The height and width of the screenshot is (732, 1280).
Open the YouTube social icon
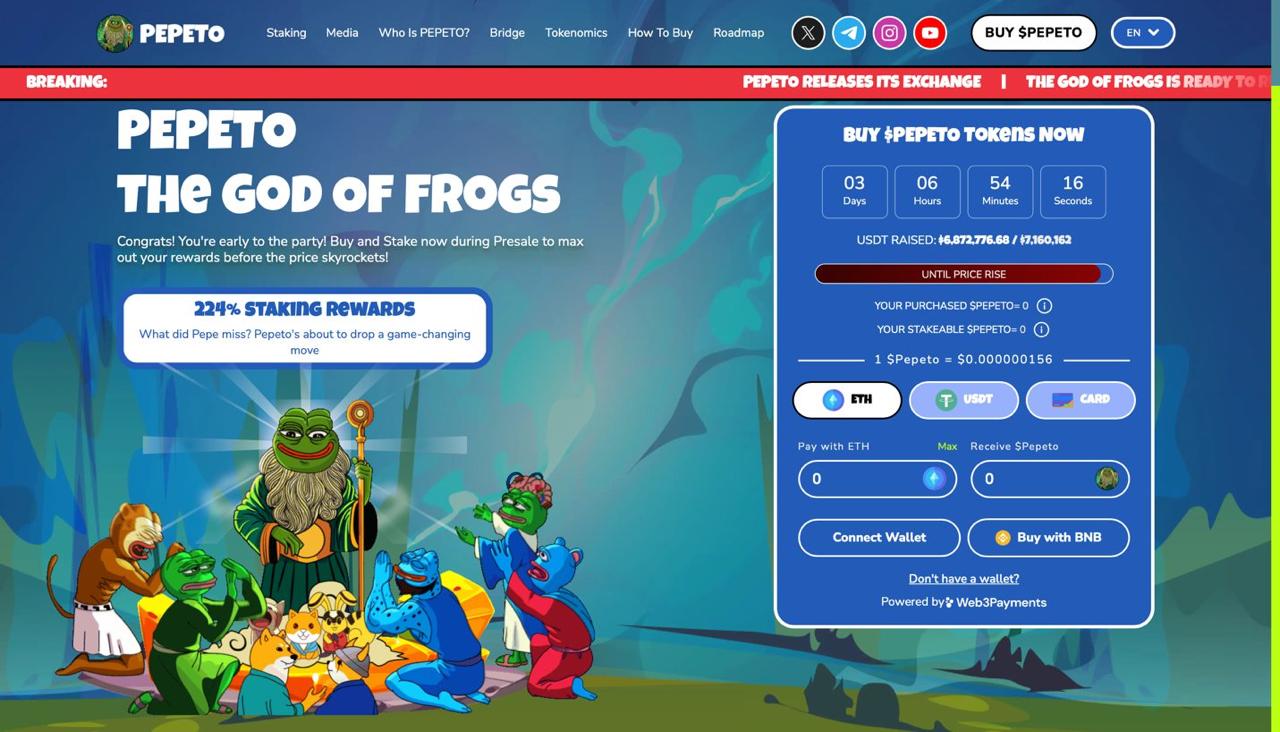(x=930, y=33)
